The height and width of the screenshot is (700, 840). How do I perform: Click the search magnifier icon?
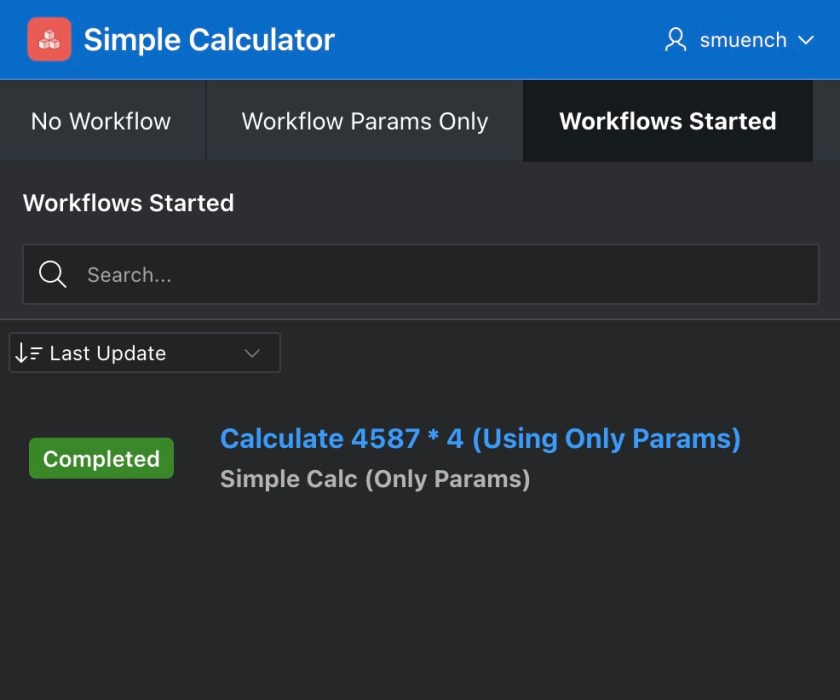click(x=52, y=274)
